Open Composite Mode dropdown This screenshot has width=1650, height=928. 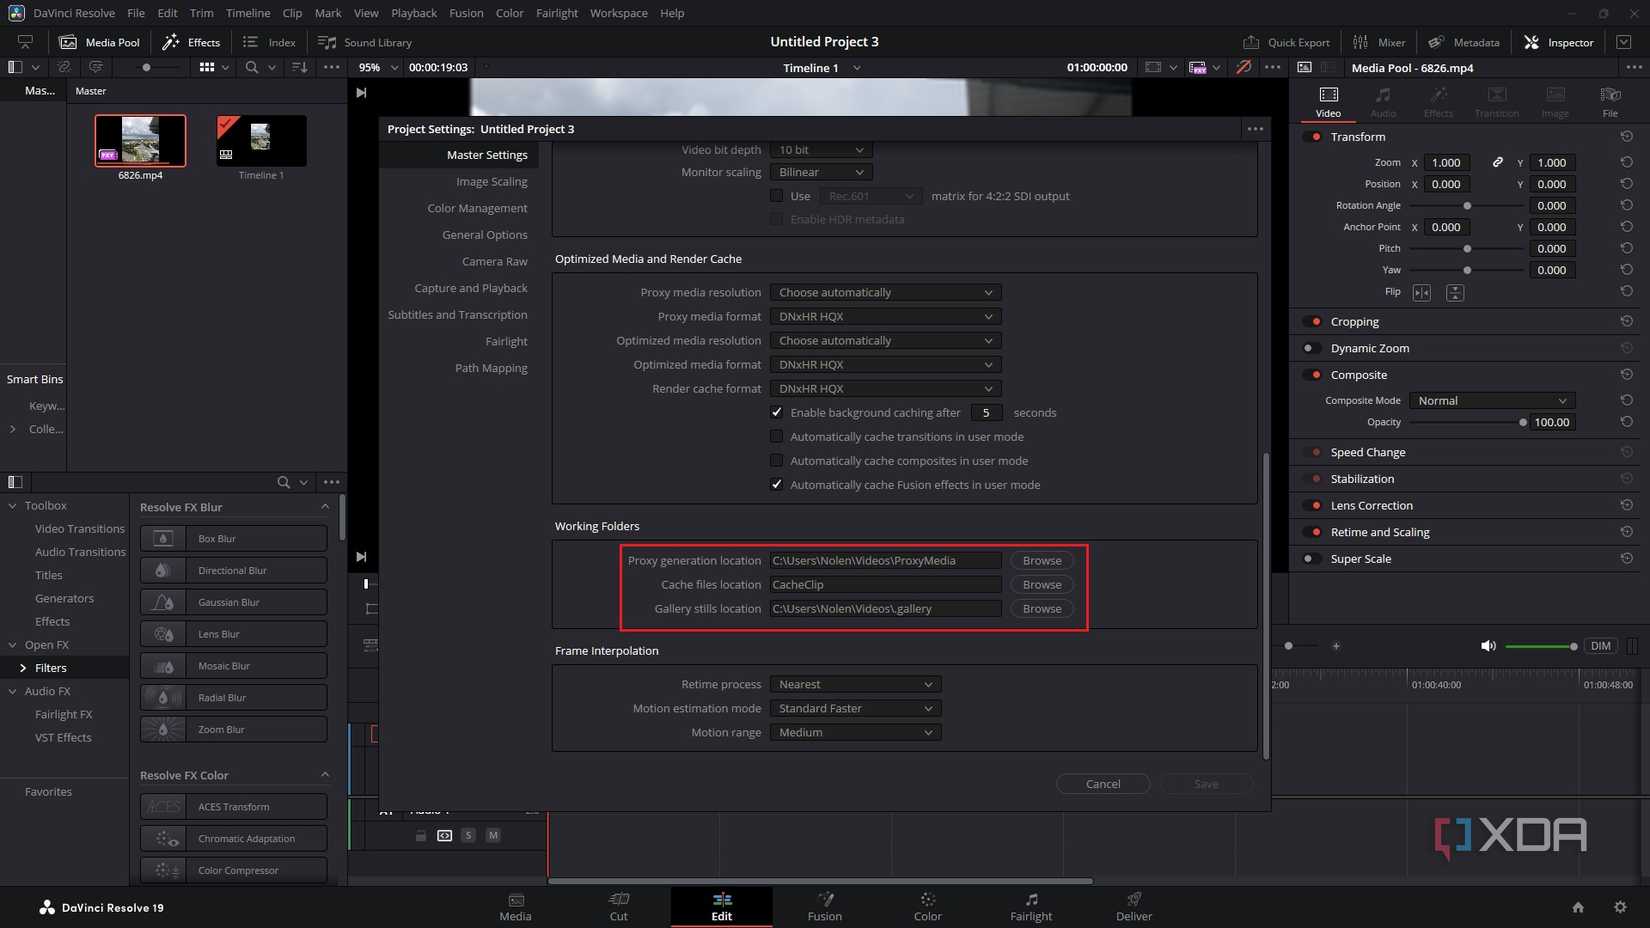(x=1491, y=401)
